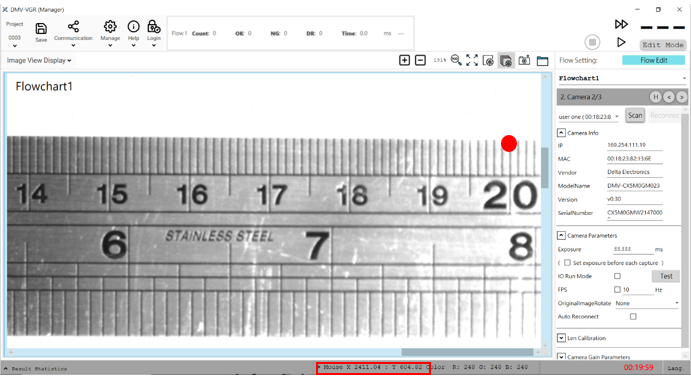
Task: Click the zoom out minus icon
Action: (420, 60)
